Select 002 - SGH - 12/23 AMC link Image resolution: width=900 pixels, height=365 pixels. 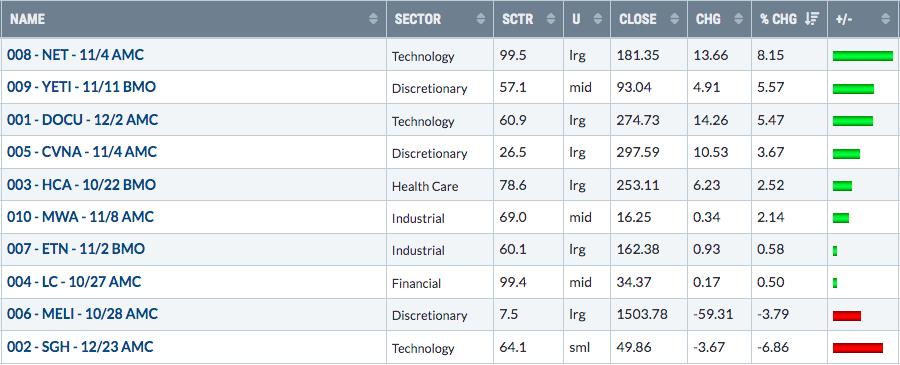(80, 347)
